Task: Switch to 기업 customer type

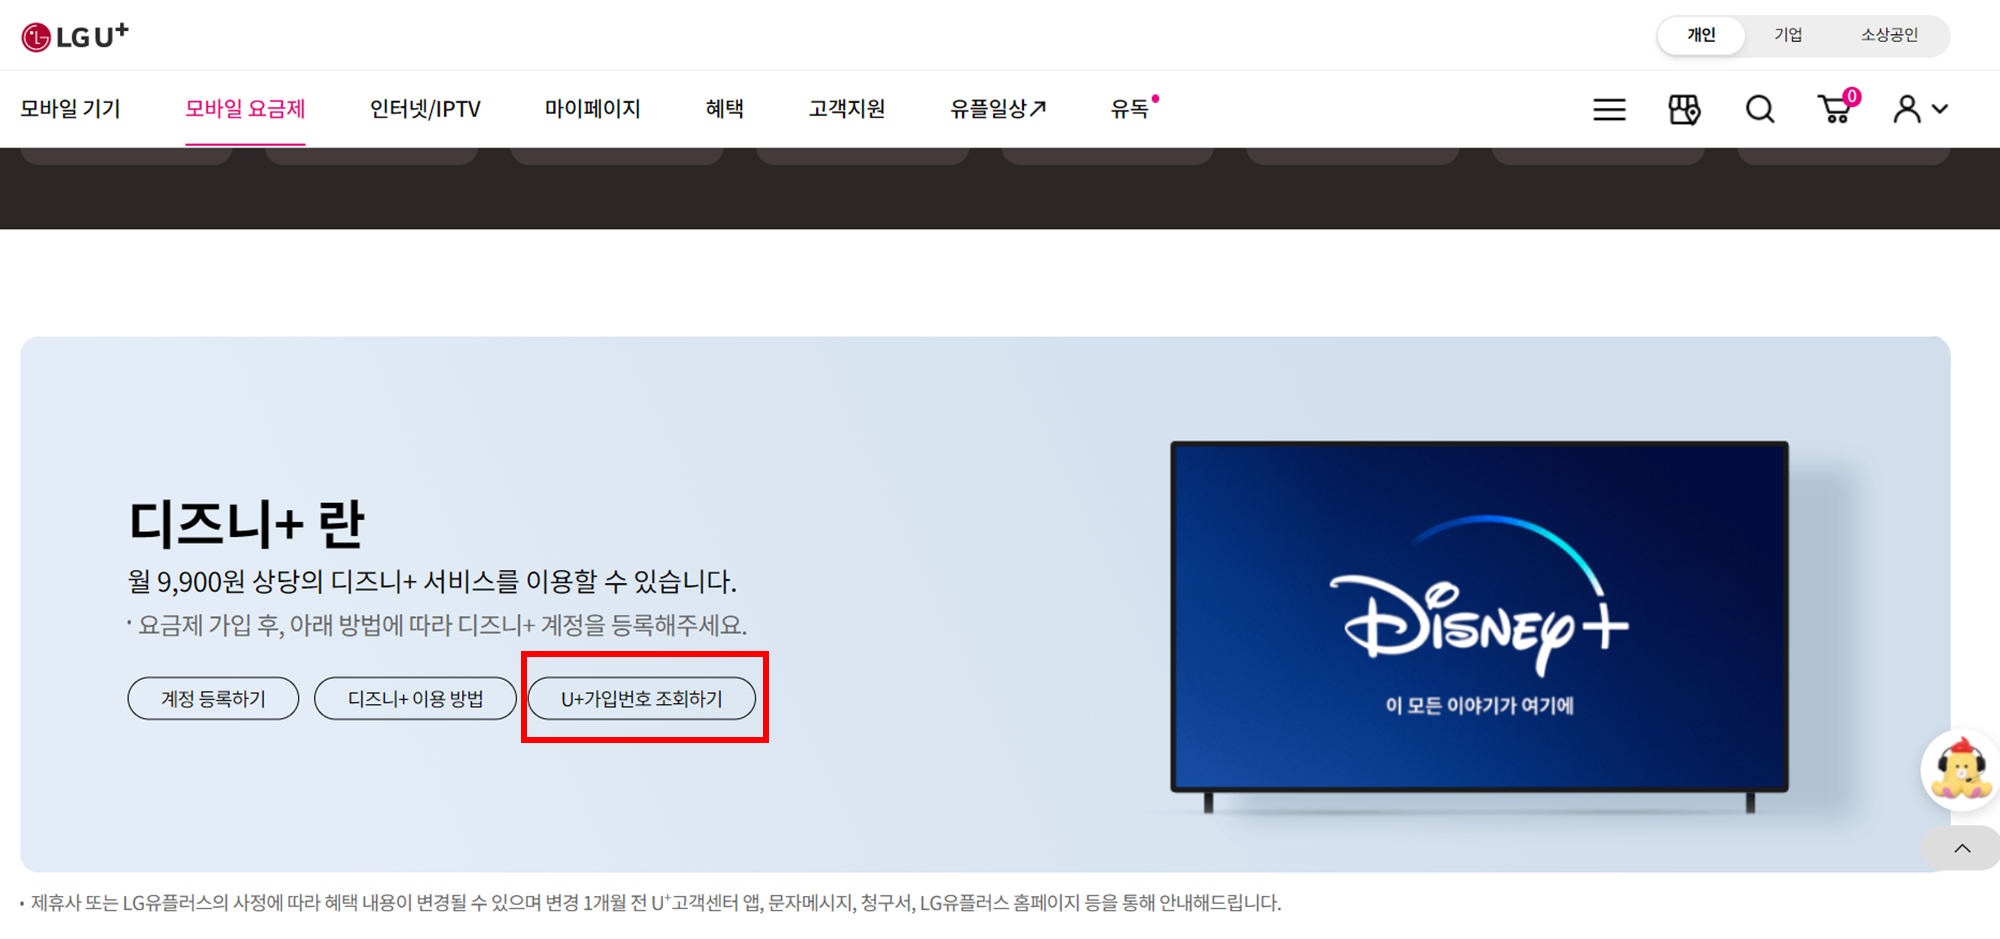Action: coord(1788,35)
